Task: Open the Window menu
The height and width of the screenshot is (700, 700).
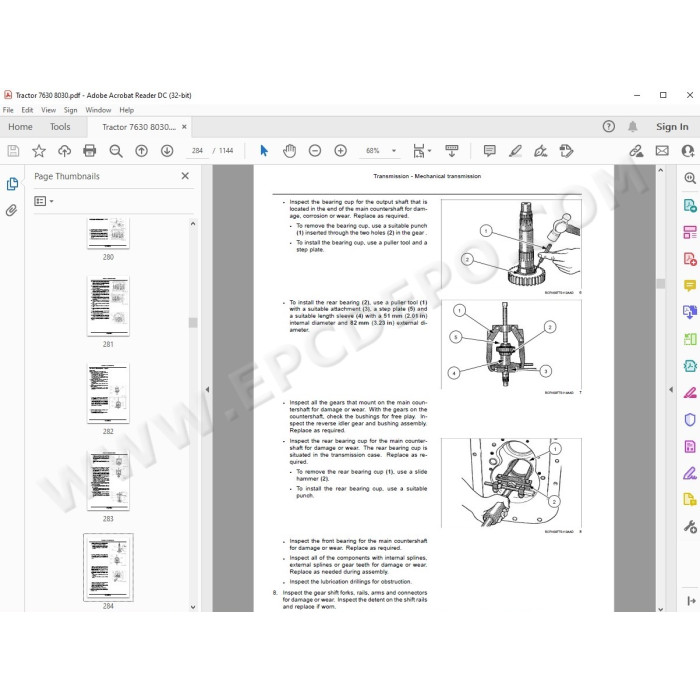Action: 98,110
